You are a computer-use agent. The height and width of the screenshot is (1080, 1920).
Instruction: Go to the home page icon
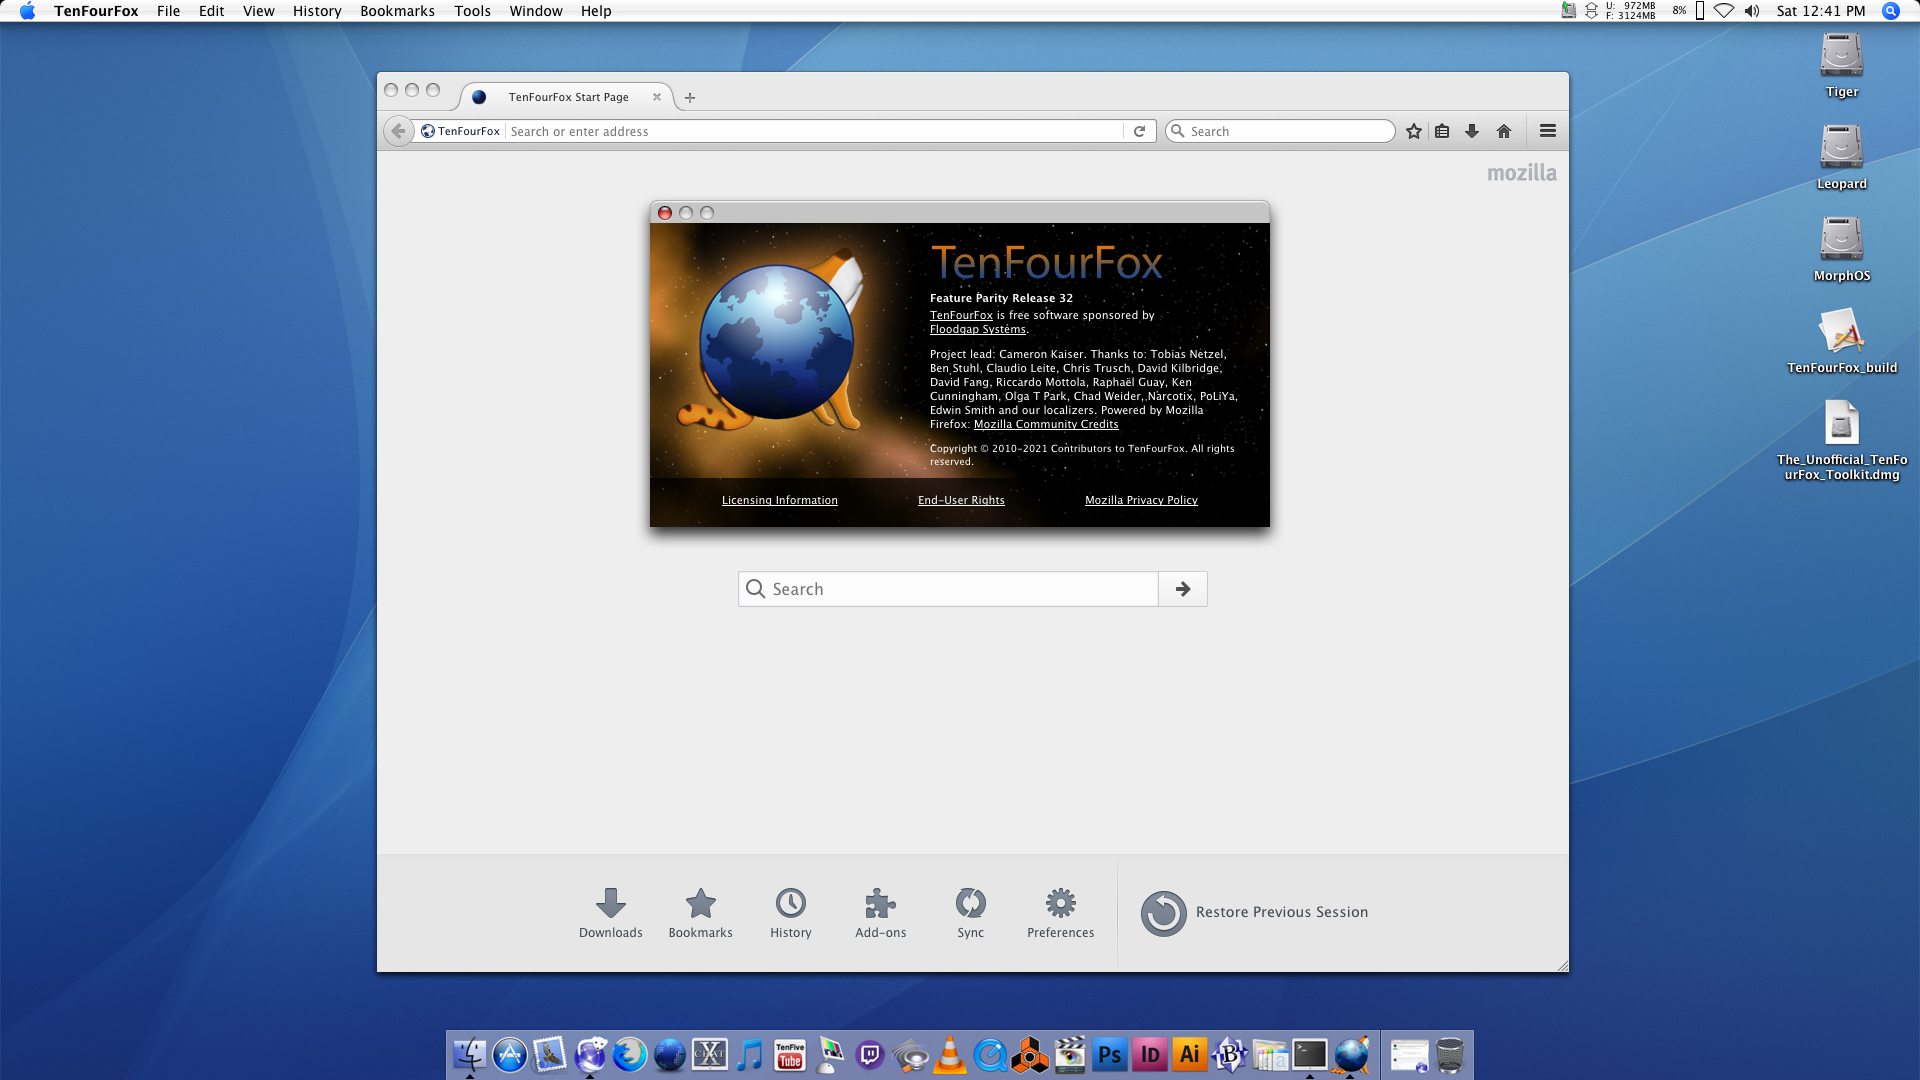coord(1503,131)
